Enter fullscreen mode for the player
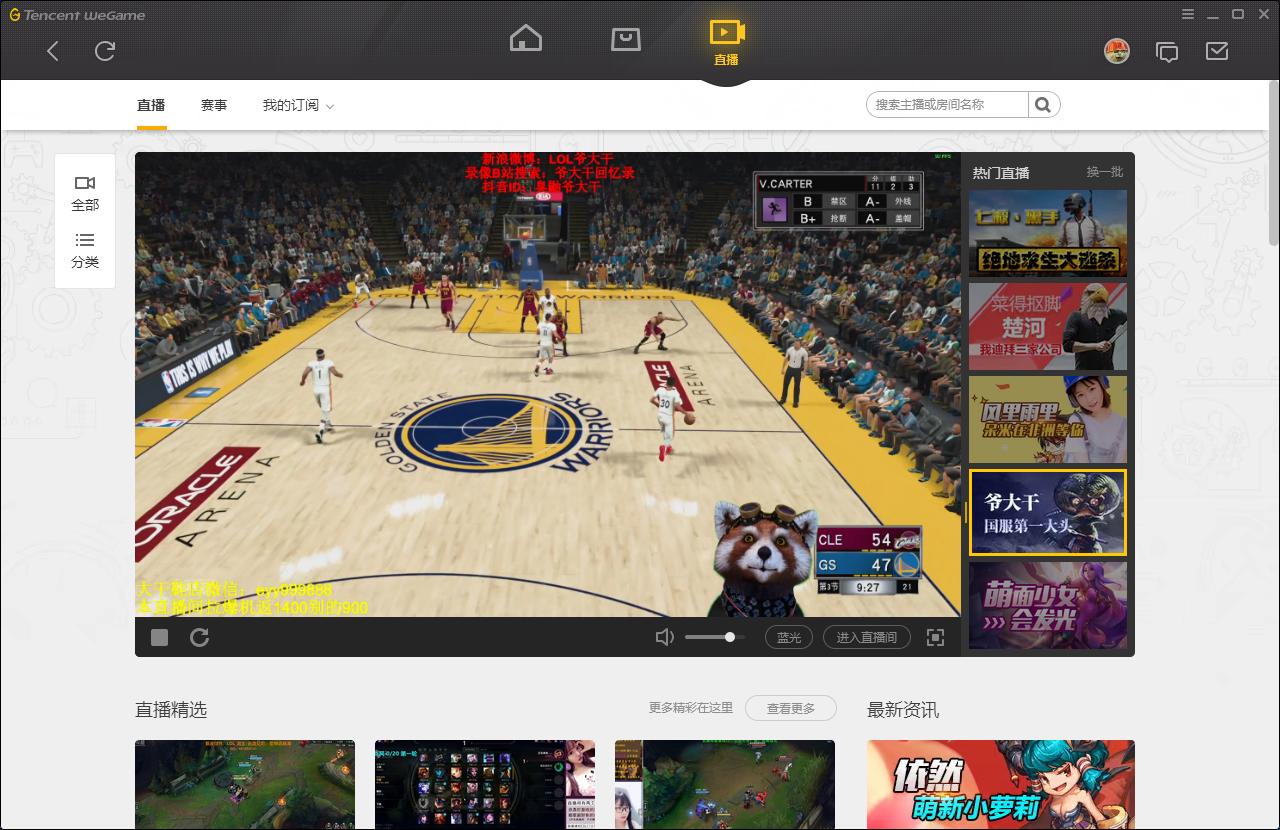Viewport: 1280px width, 830px height. (935, 637)
